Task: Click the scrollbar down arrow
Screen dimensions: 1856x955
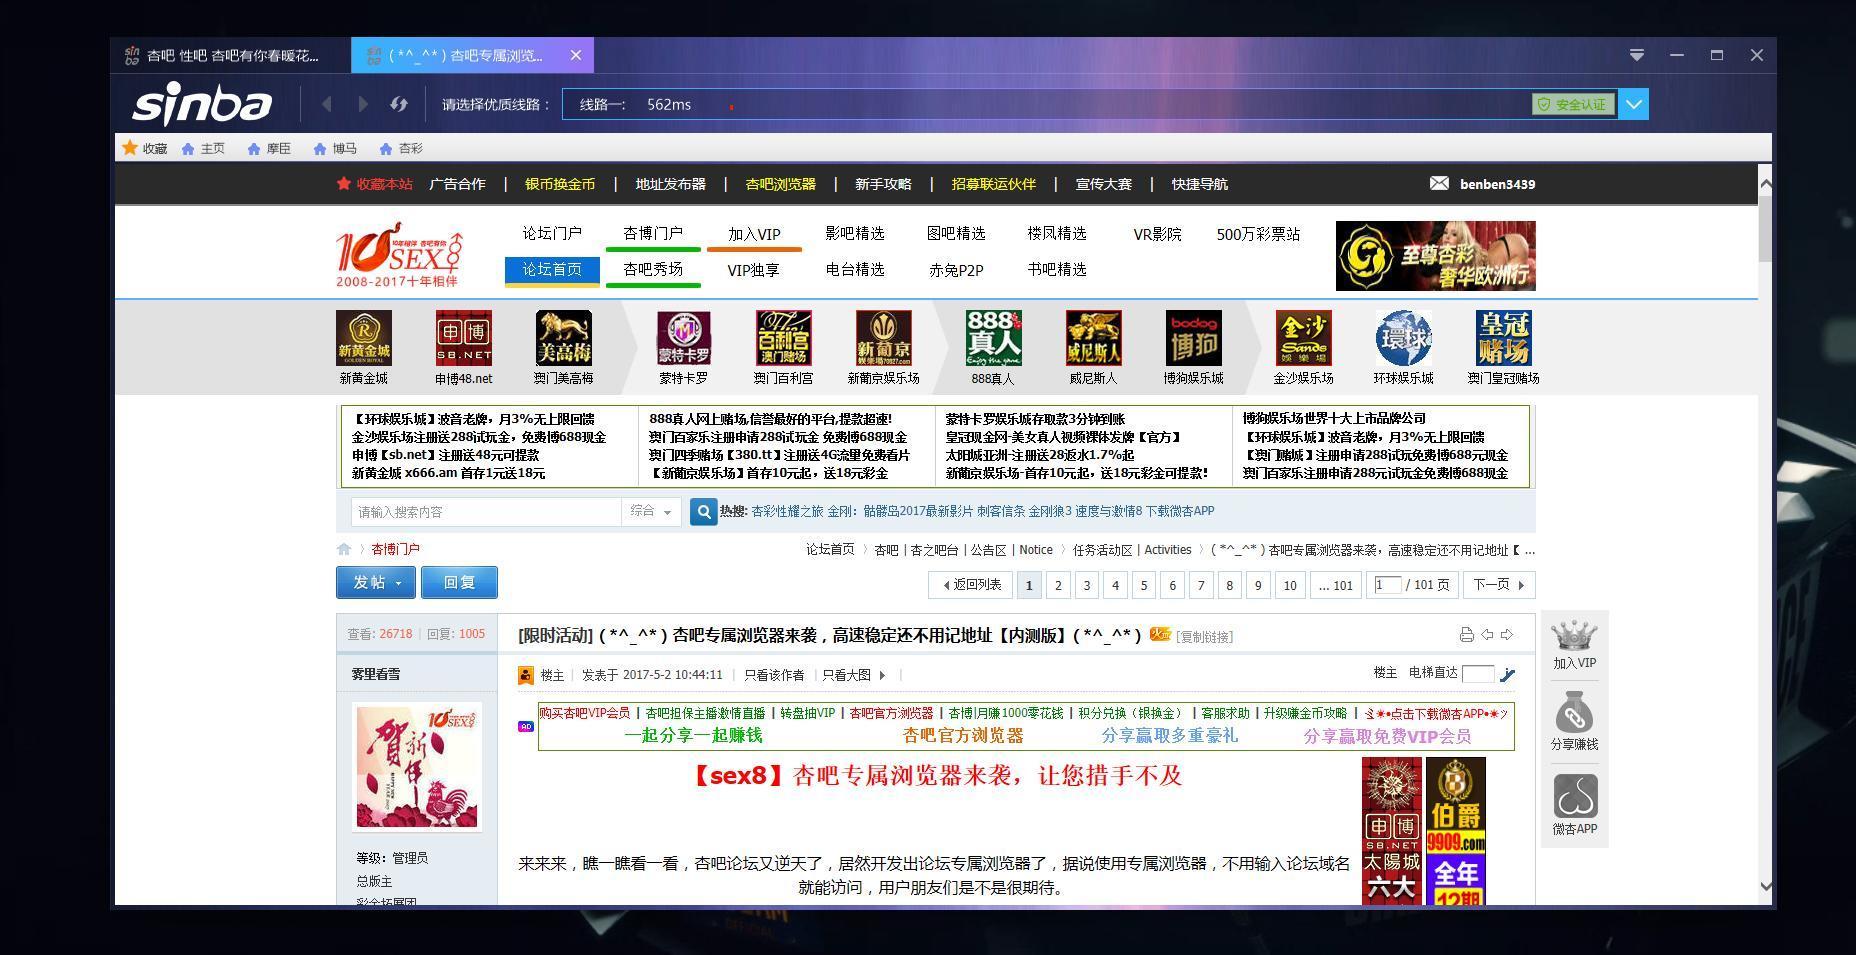Action: click(x=1765, y=886)
